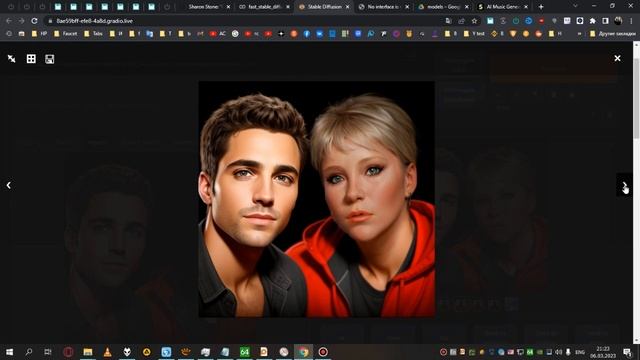640x360 pixels.
Task: Open the browser extensions puzzle icon
Action: coord(593,21)
